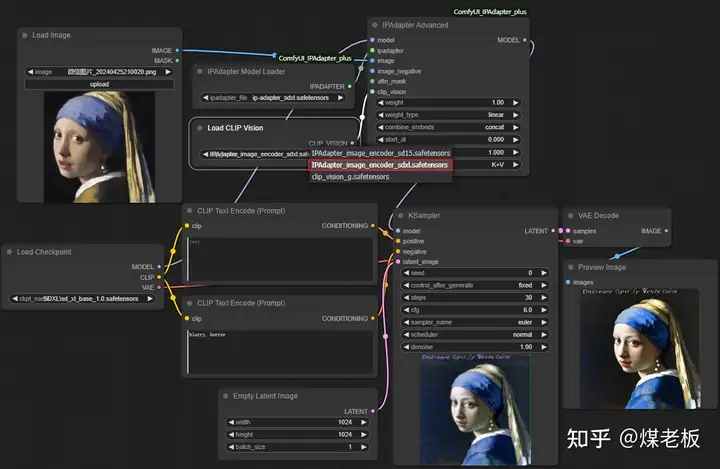The image size is (720, 469).
Task: Decrease height using its left arrow
Action: 231,435
